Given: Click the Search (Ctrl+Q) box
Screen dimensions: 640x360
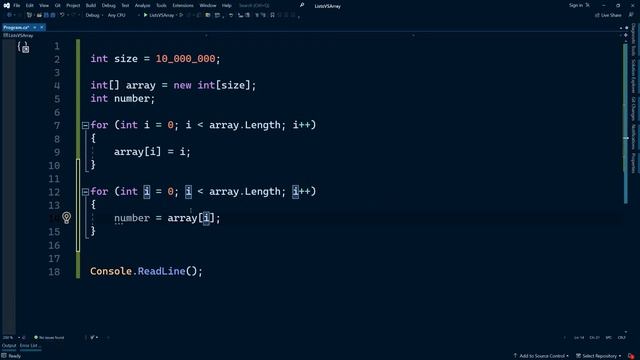Looking at the screenshot, I should click(x=254, y=6).
